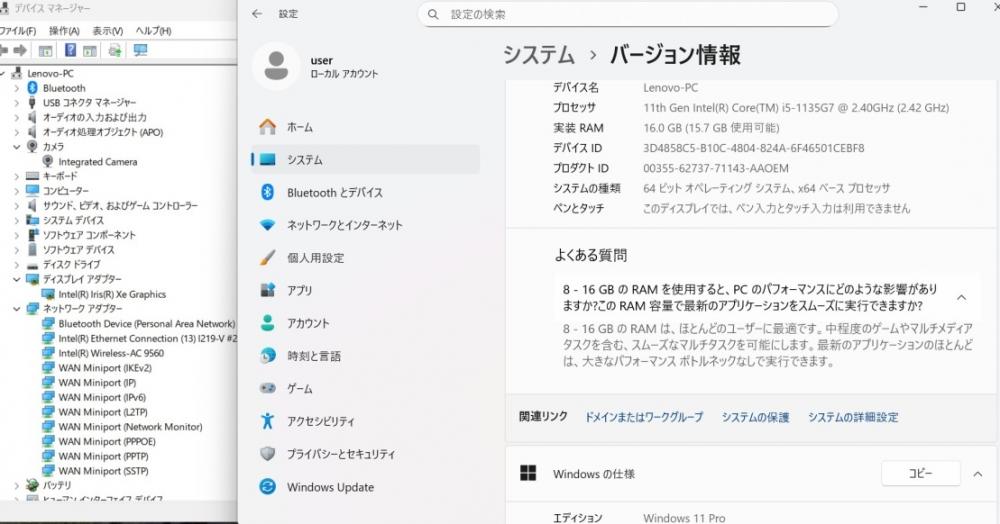Click the コピー button for Windows specs
Image resolution: width=1000 pixels, height=524 pixels.
pyautogui.click(x=920, y=474)
